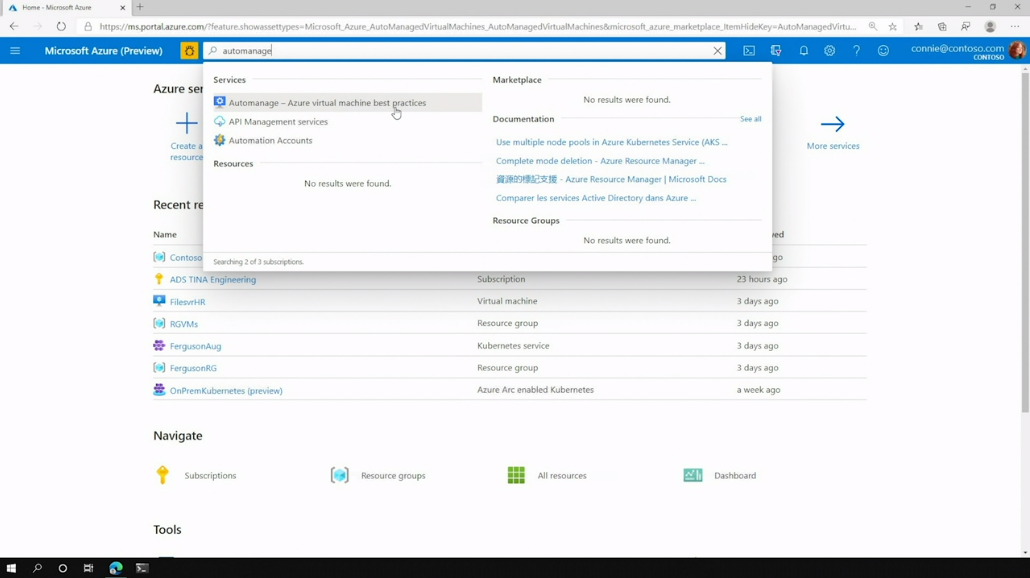This screenshot has width=1030, height=578.
Task: Choose Automation Accounts from search results
Action: (x=270, y=141)
